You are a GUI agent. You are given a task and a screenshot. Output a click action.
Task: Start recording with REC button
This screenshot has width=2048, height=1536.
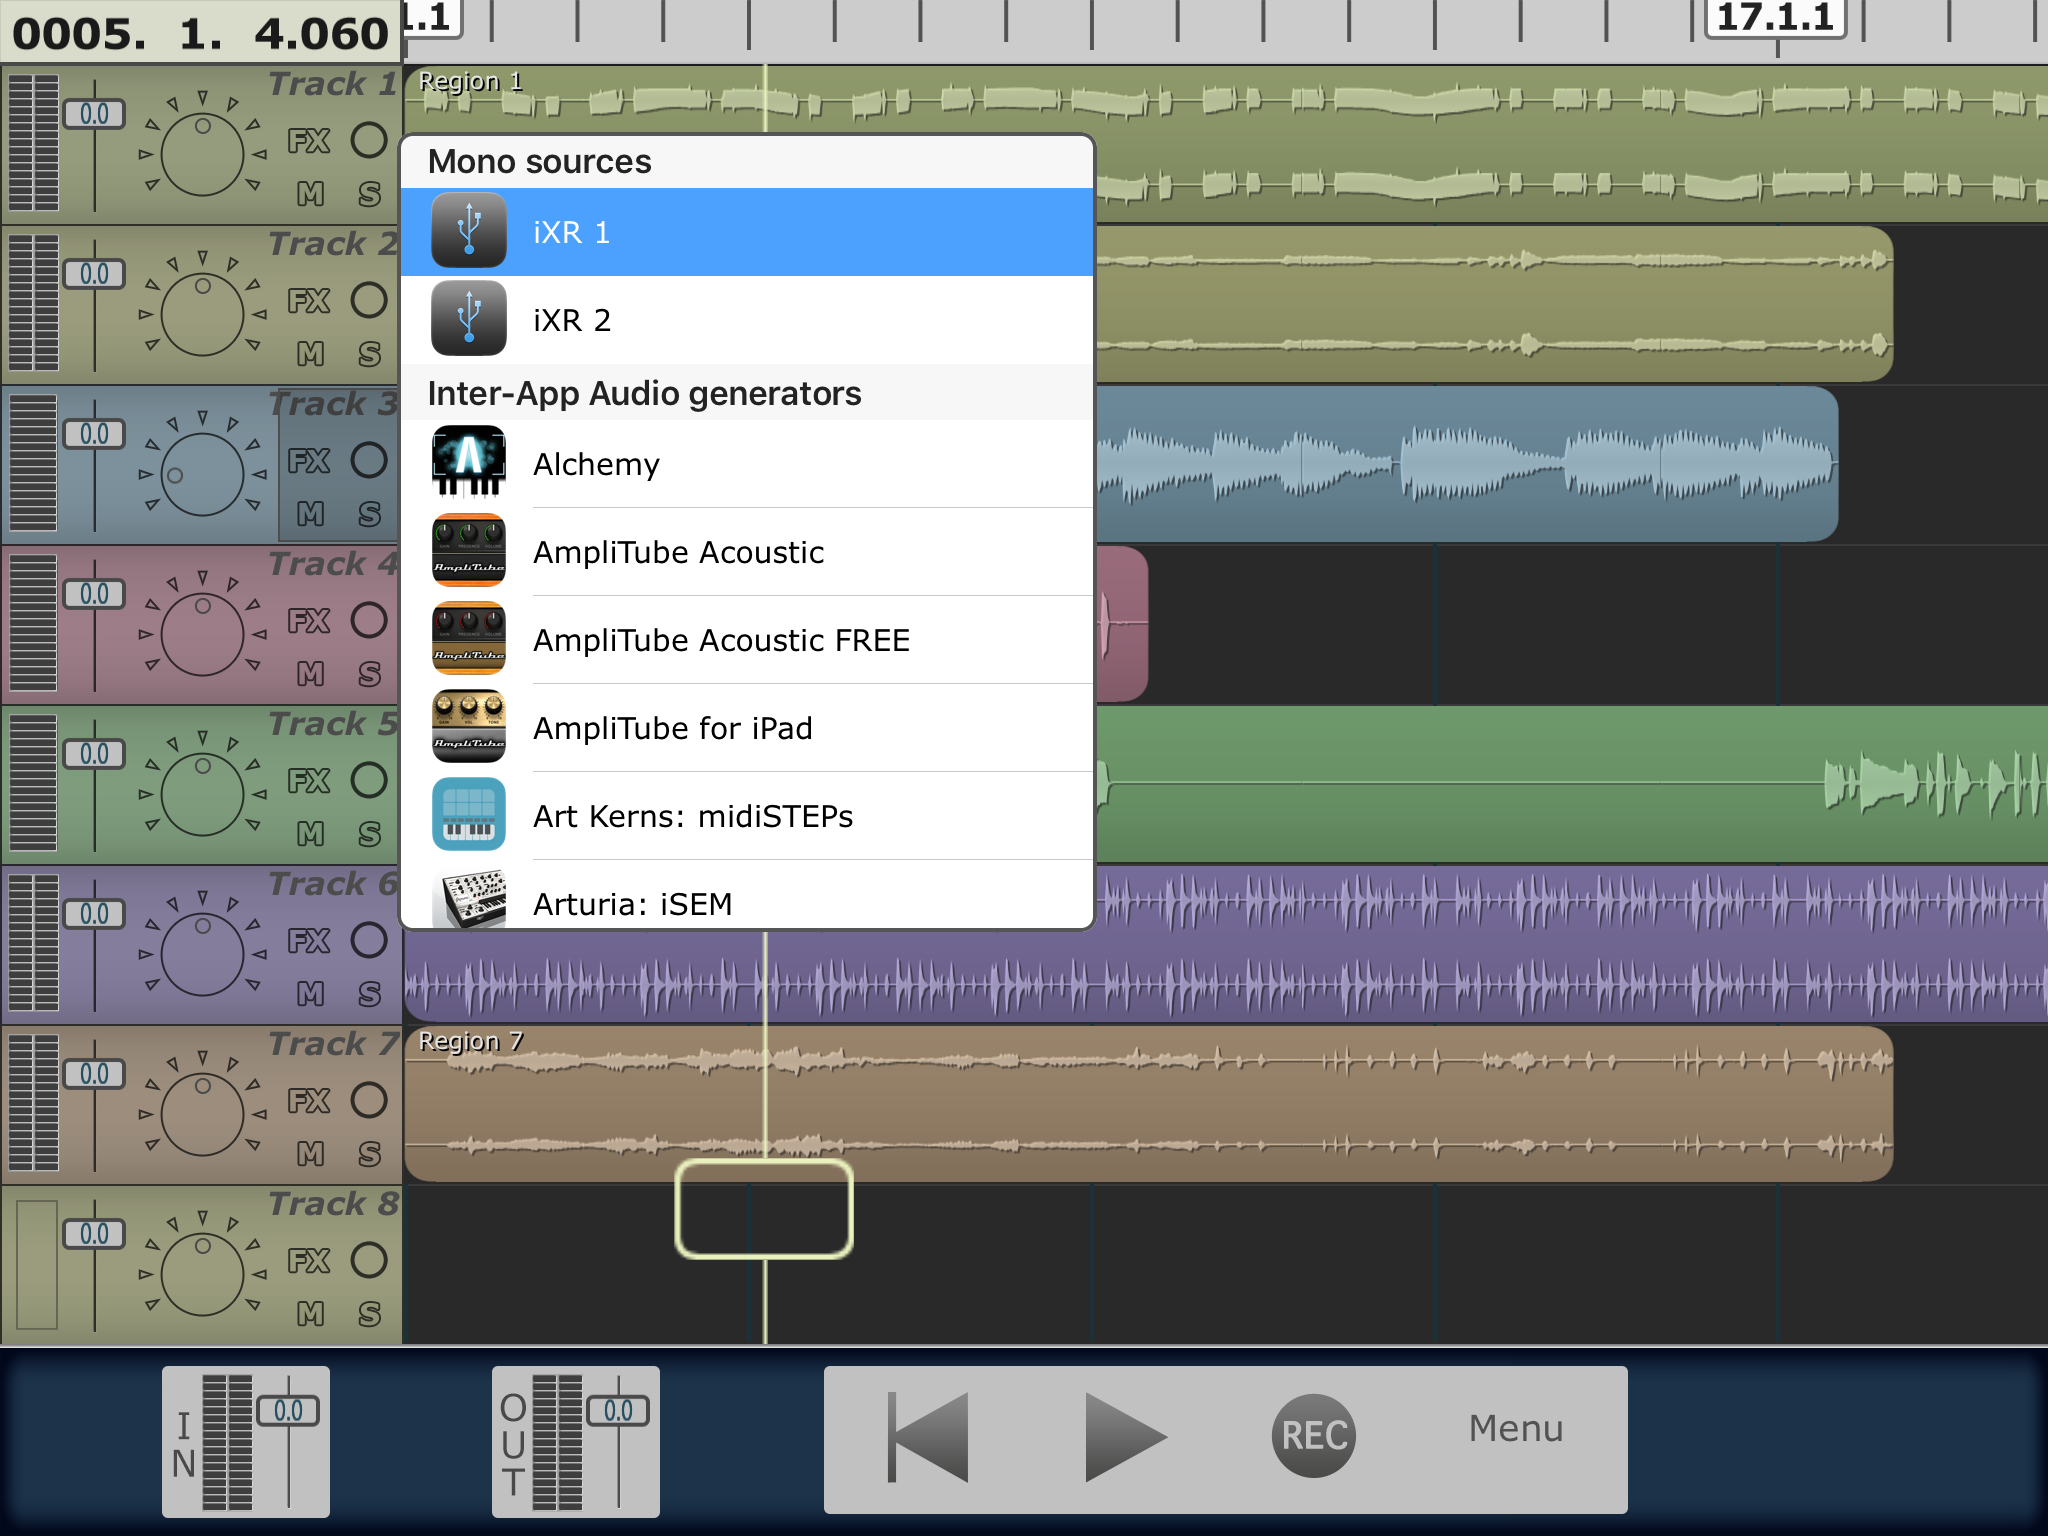click(x=1314, y=1436)
